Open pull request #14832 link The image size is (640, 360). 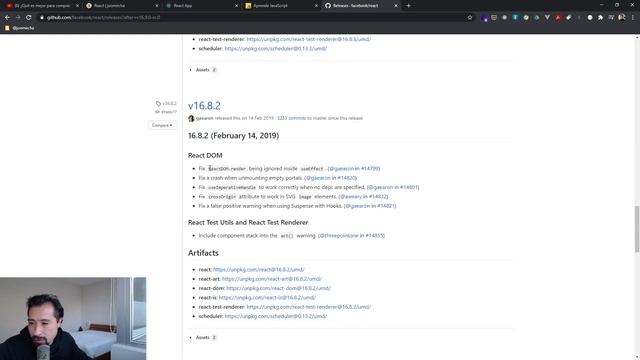(378, 197)
